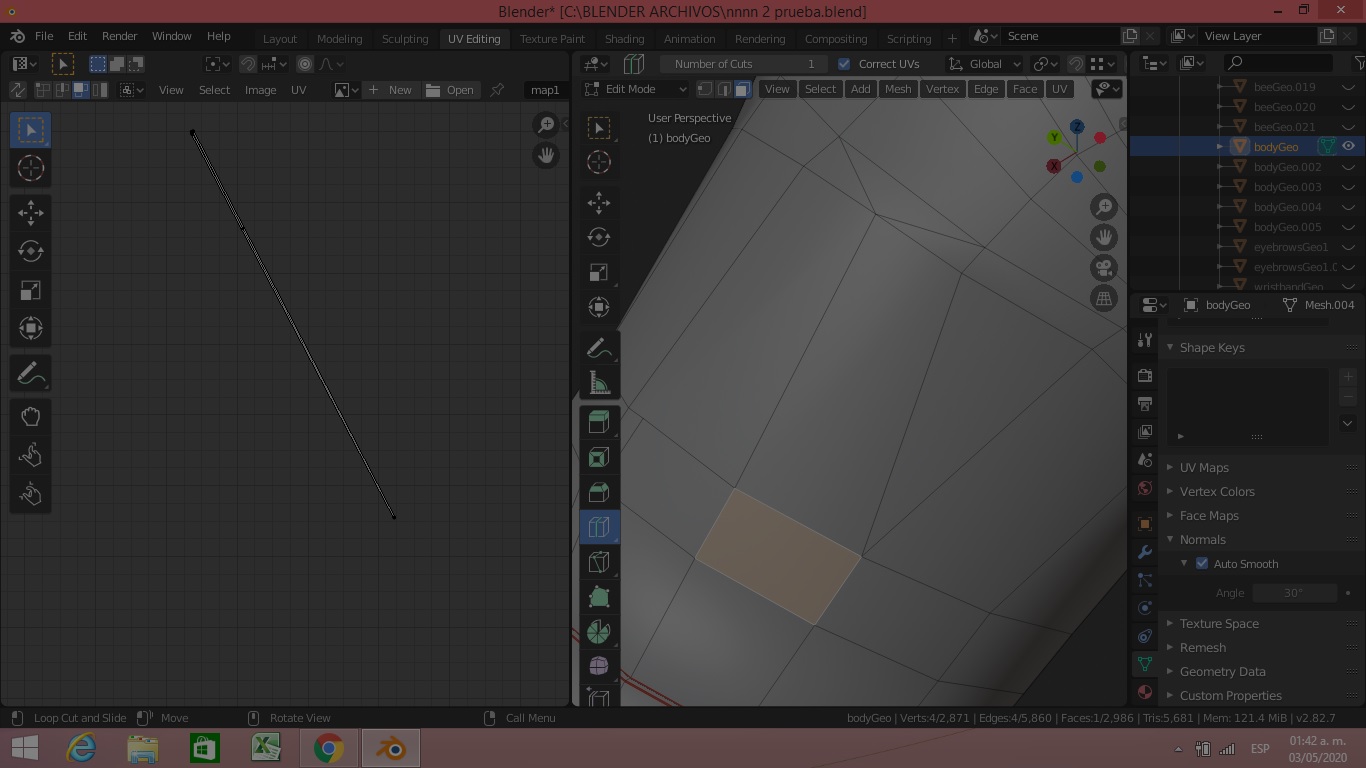Select the Loop Cut tool
The width and height of the screenshot is (1366, 768).
[599, 527]
